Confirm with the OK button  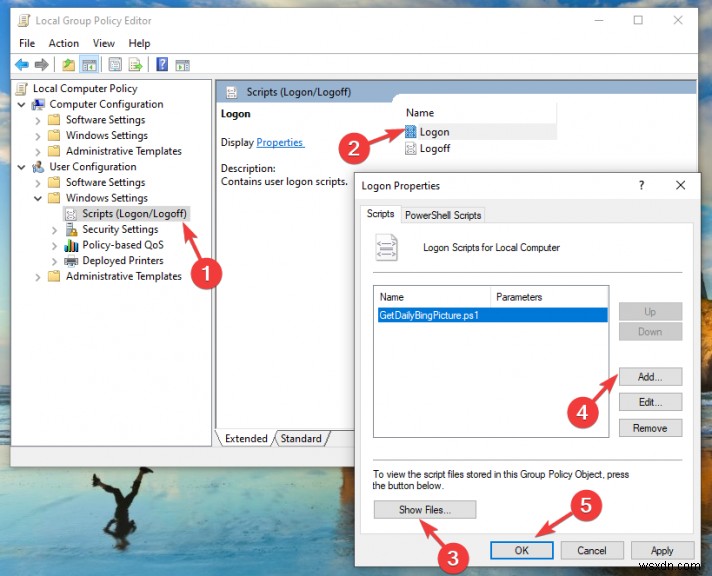(521, 550)
